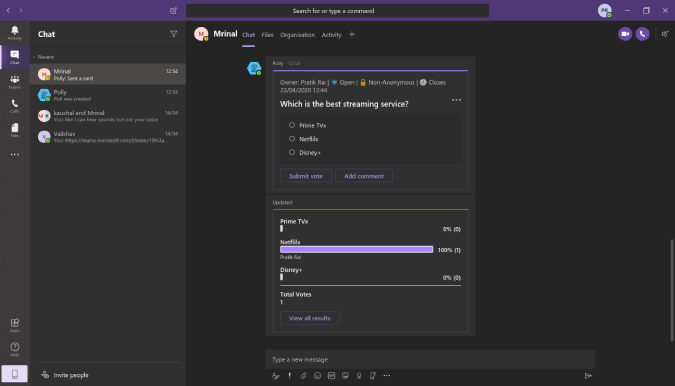The height and width of the screenshot is (386, 675).
Task: Open poll card more options ellipsis
Action: (x=456, y=100)
